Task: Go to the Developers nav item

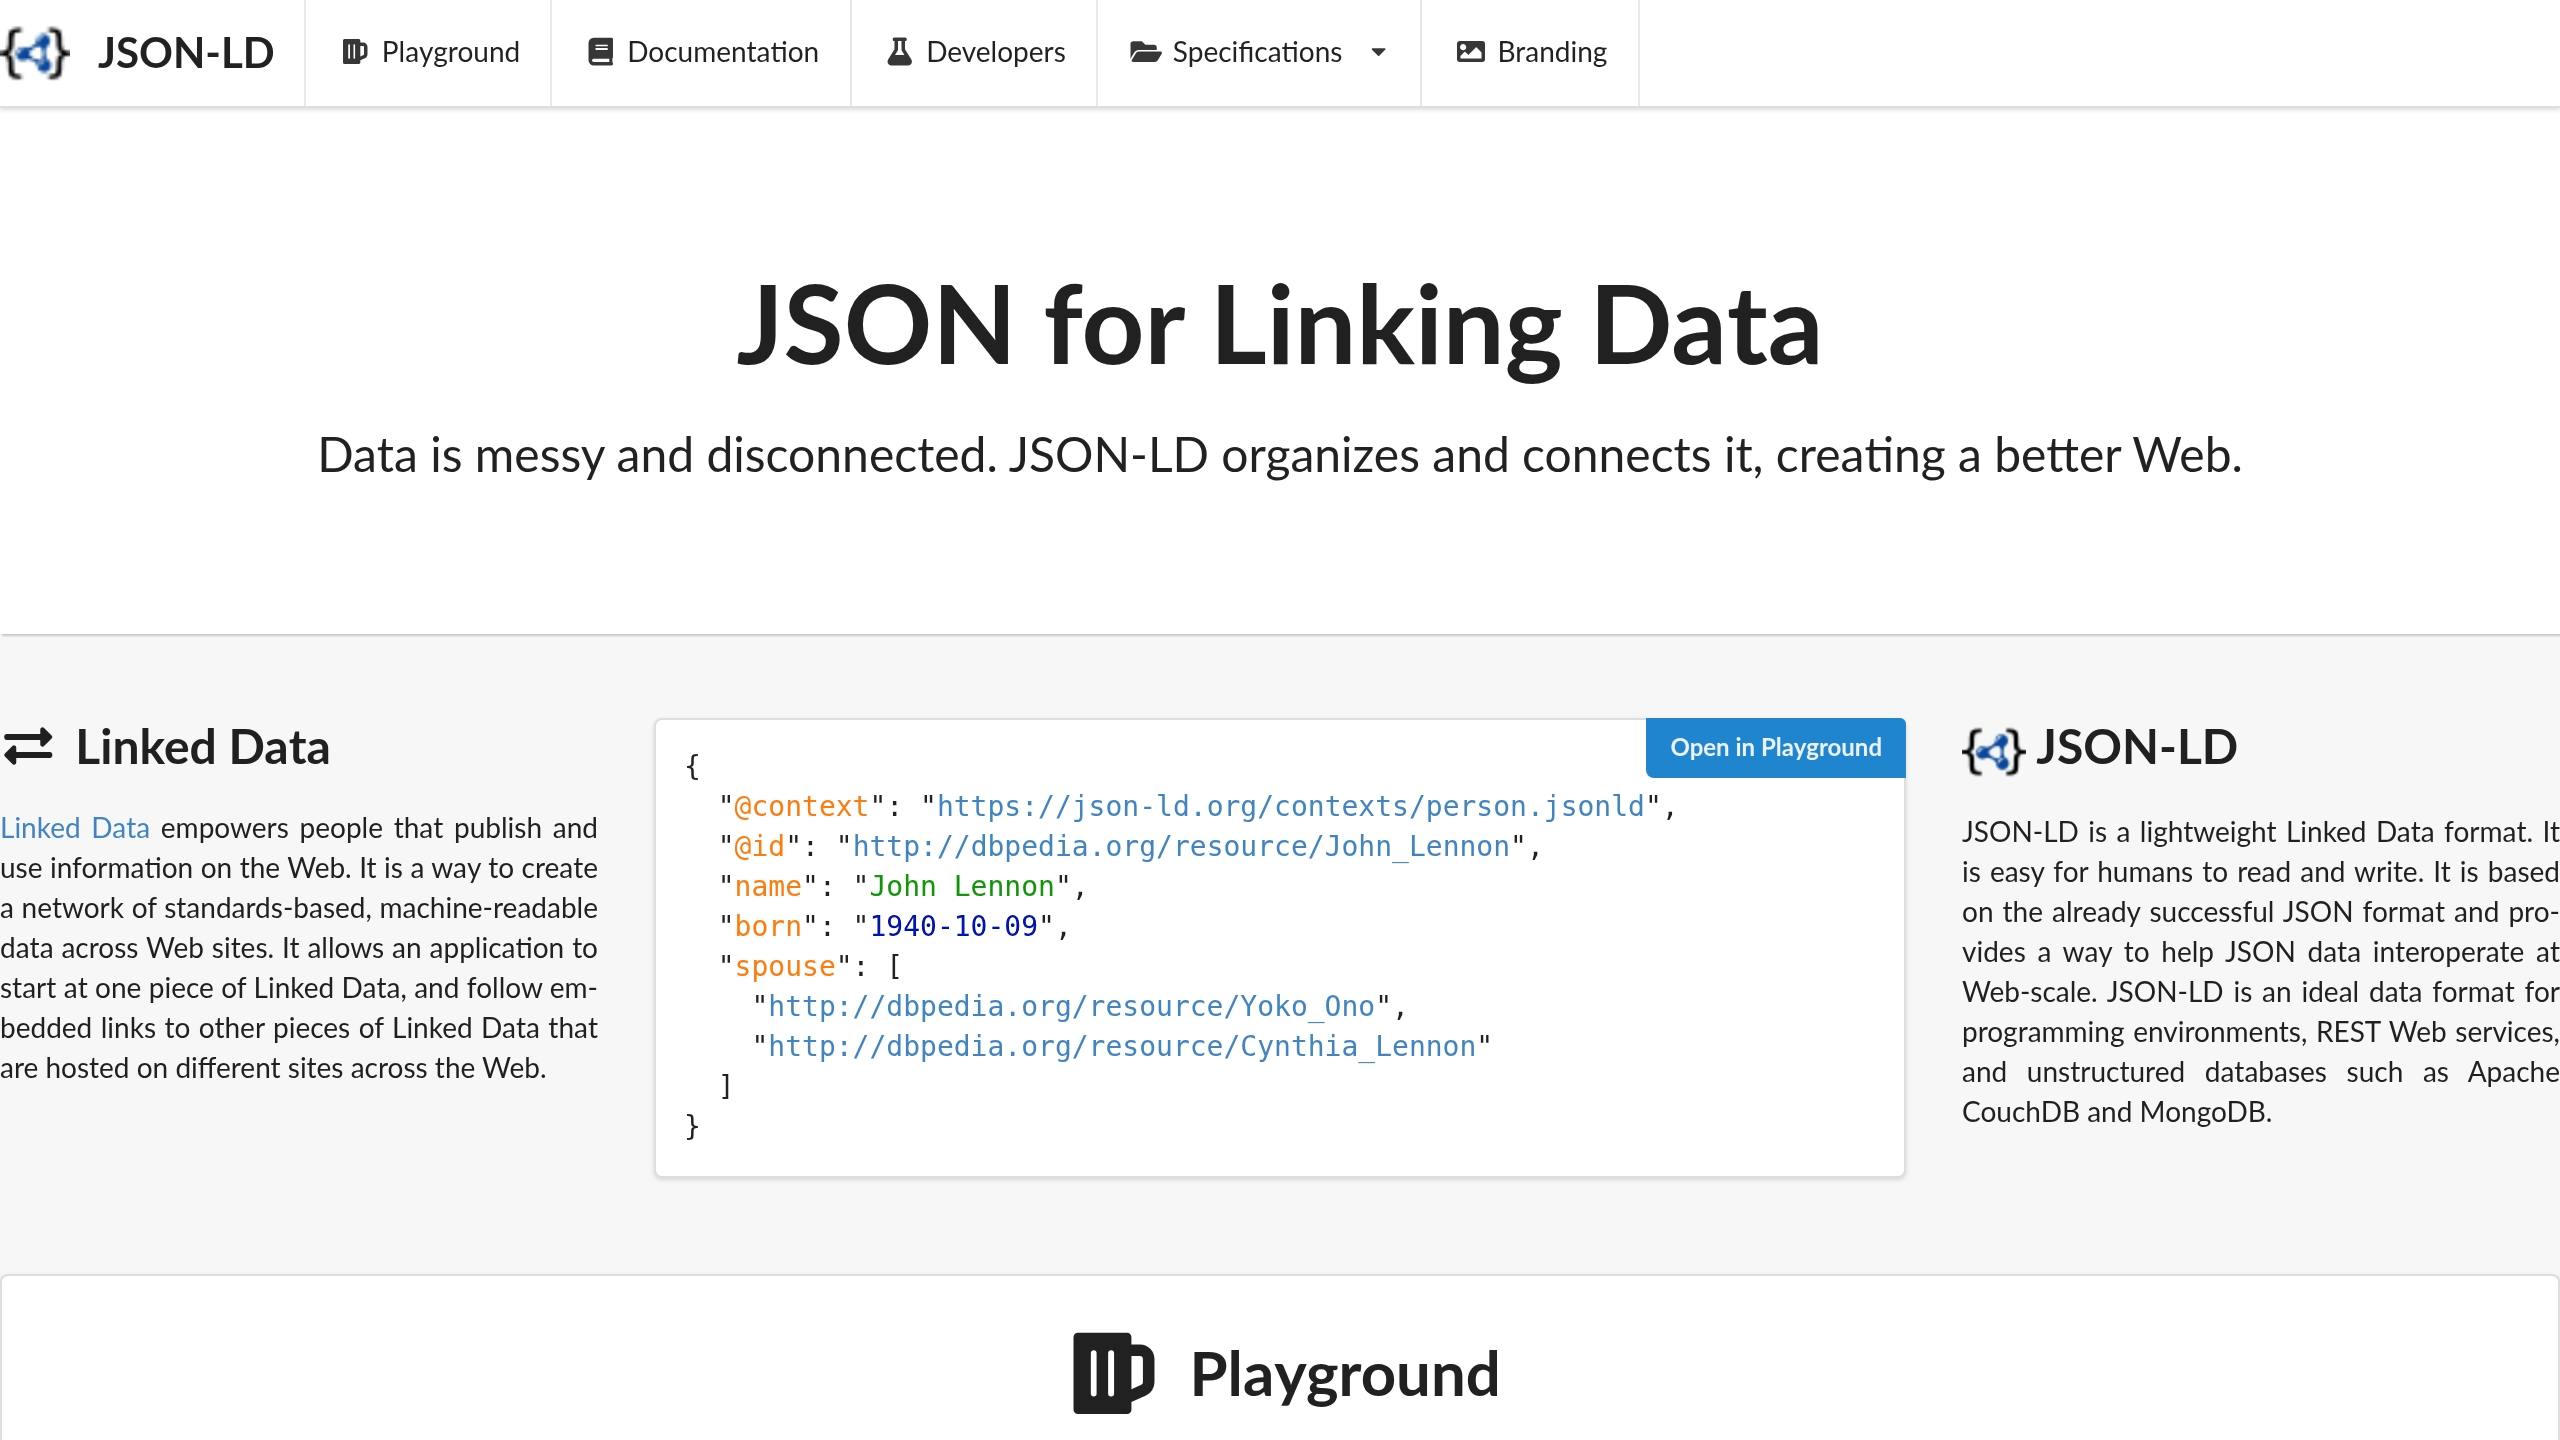Action: (974, 52)
